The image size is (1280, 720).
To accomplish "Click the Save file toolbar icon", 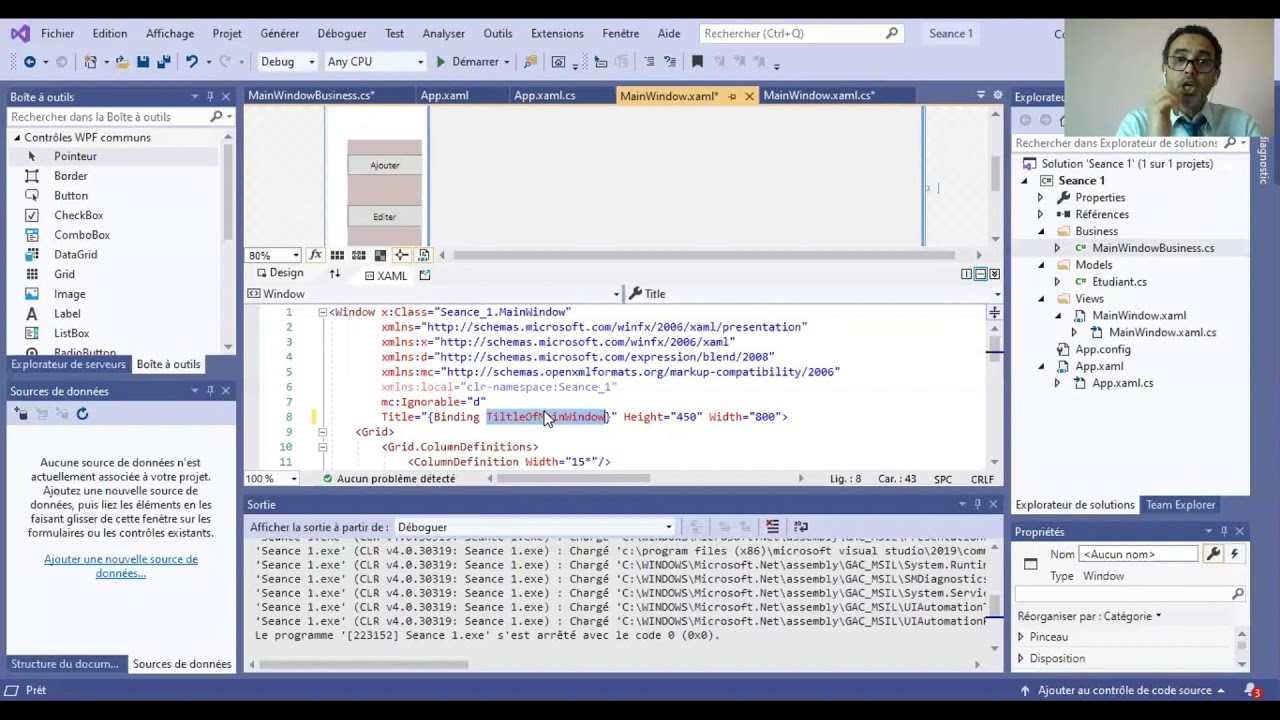I will [x=143, y=62].
